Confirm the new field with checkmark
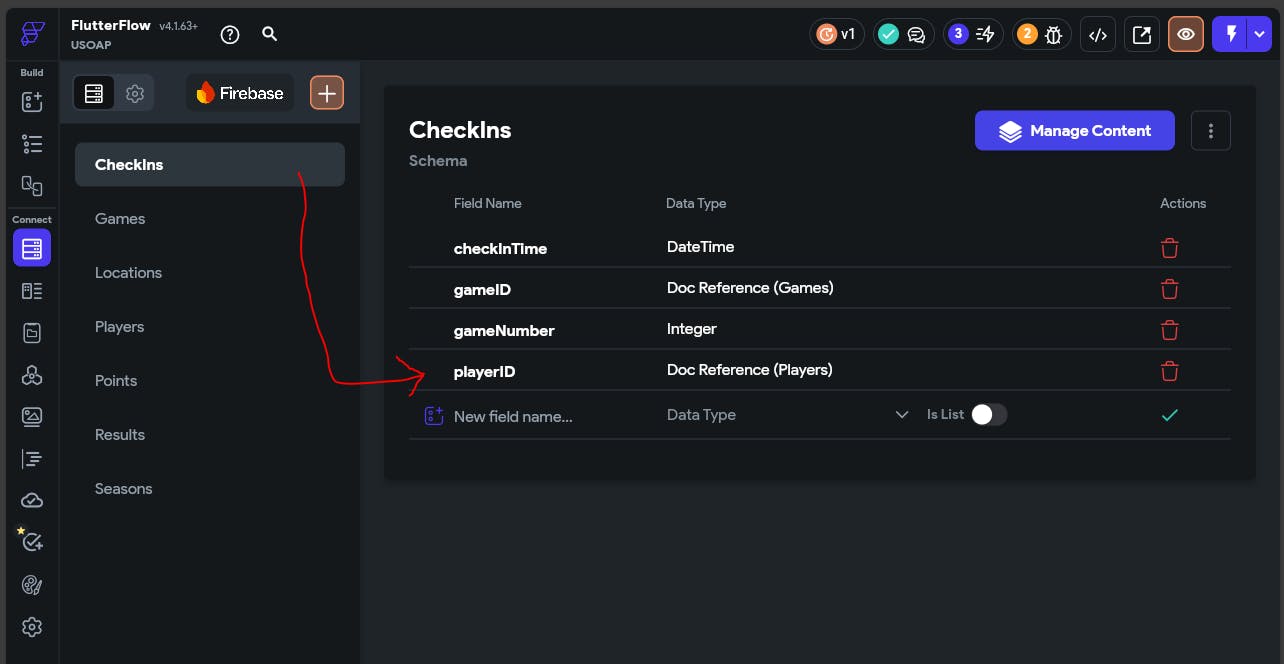1284x664 pixels. coord(1169,415)
